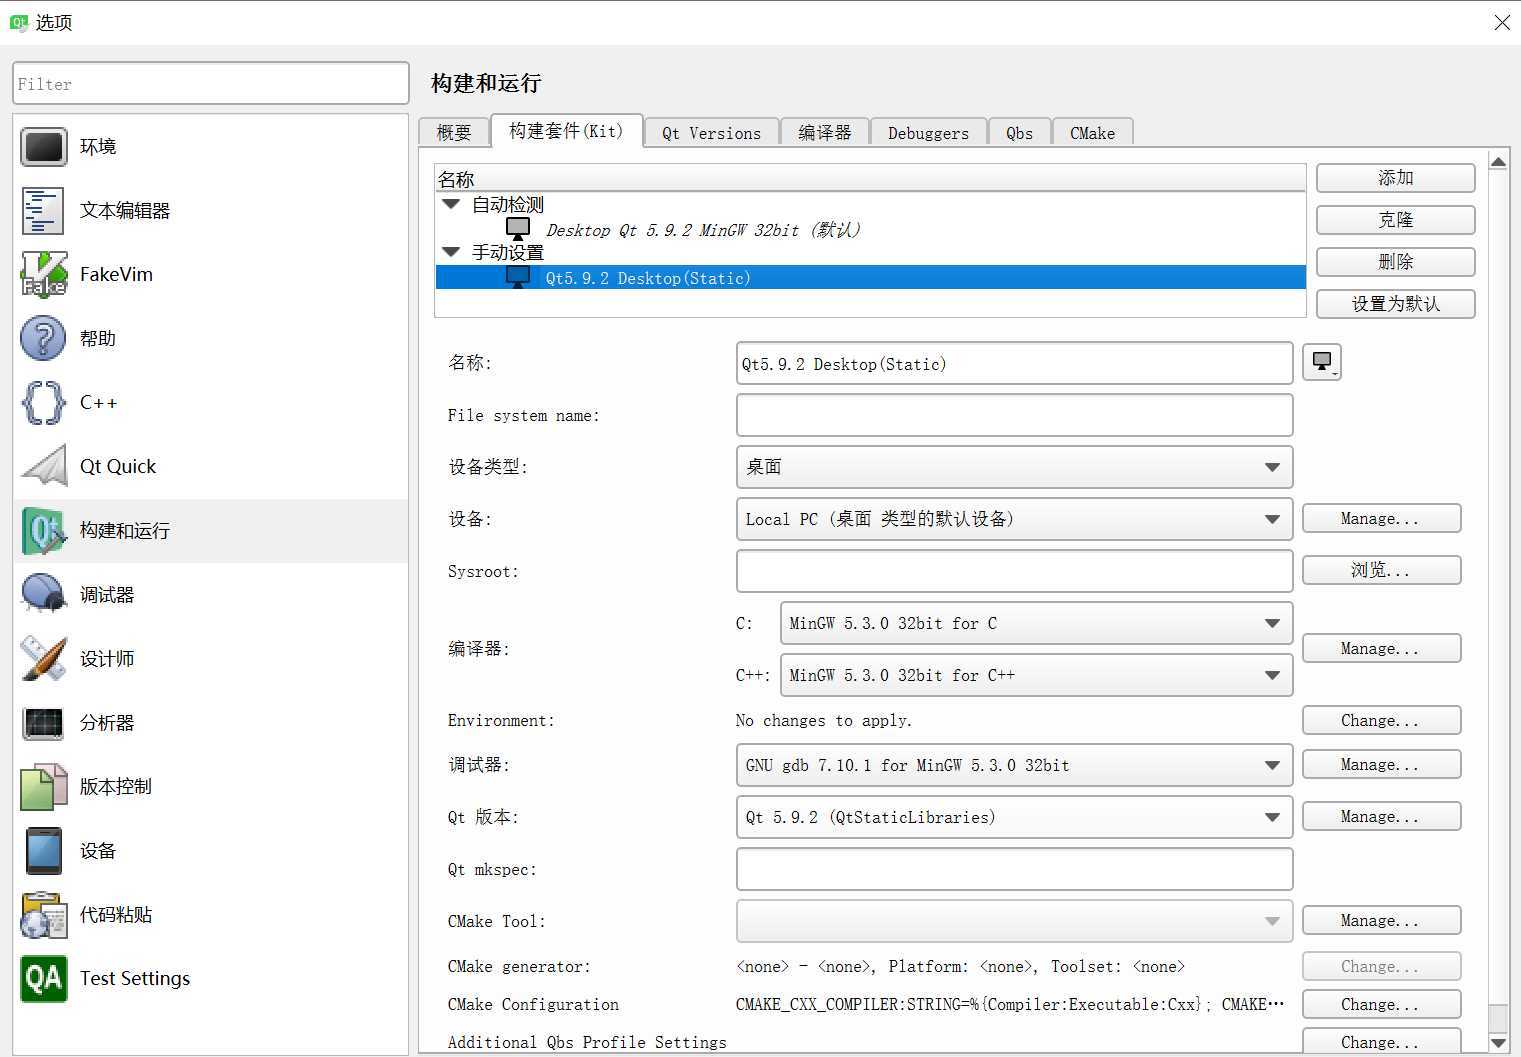Click Manage next to Qt 版本
The width and height of the screenshot is (1521, 1057).
tap(1381, 816)
